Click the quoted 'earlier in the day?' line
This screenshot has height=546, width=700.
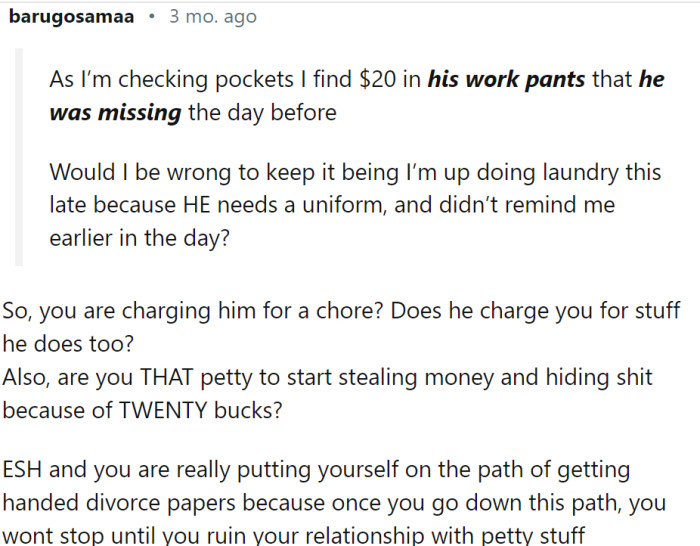coord(139,238)
